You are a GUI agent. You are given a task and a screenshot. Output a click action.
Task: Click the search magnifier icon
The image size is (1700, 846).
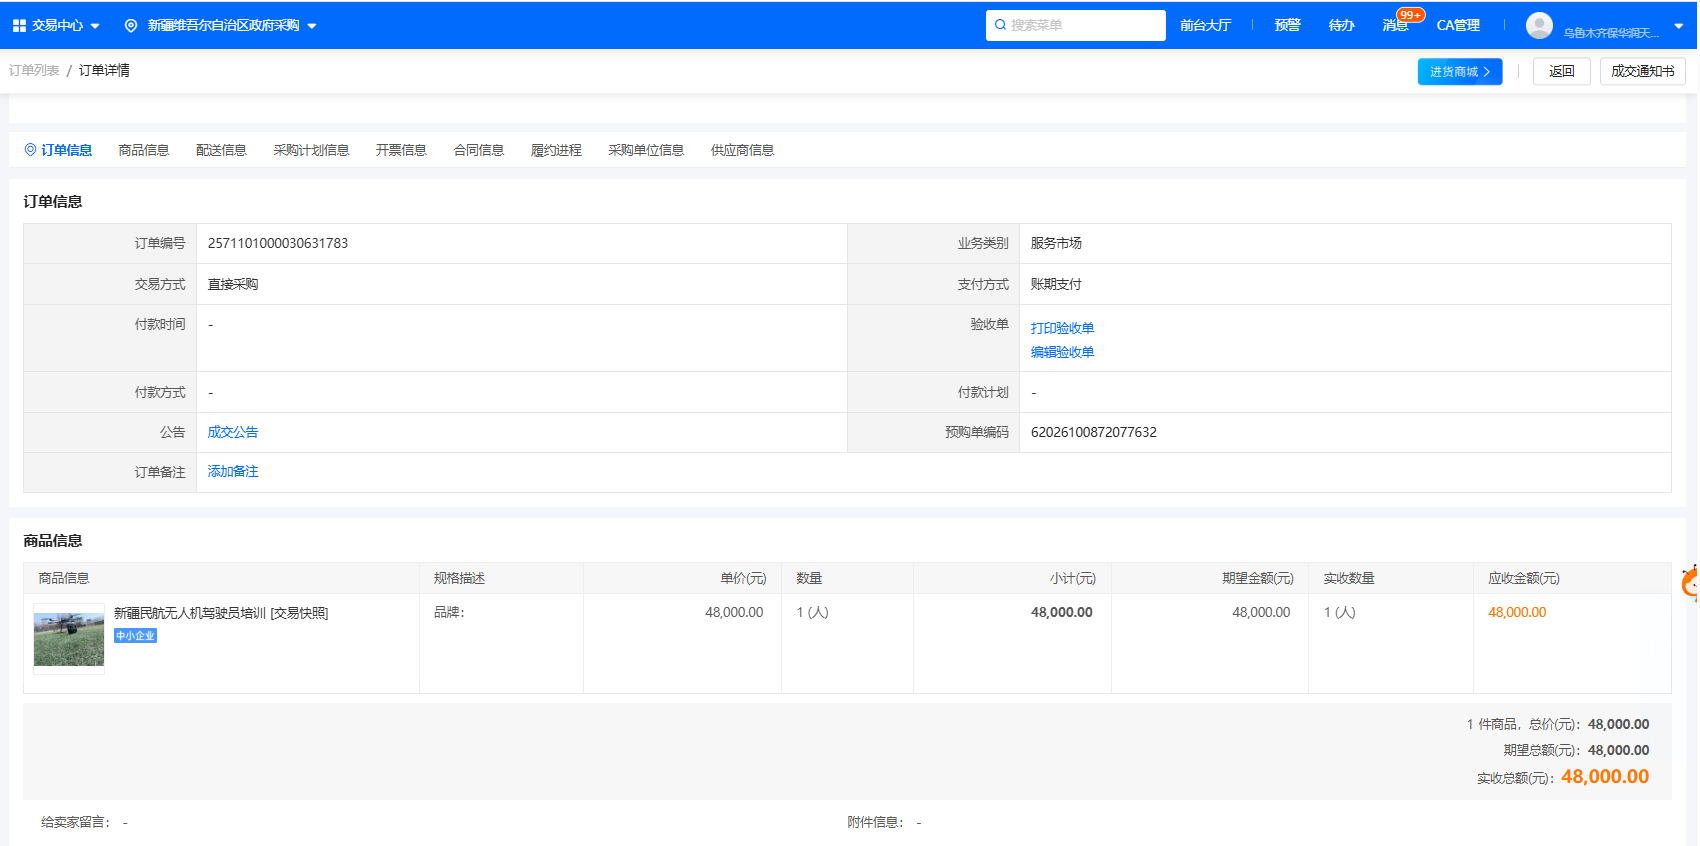(1000, 25)
